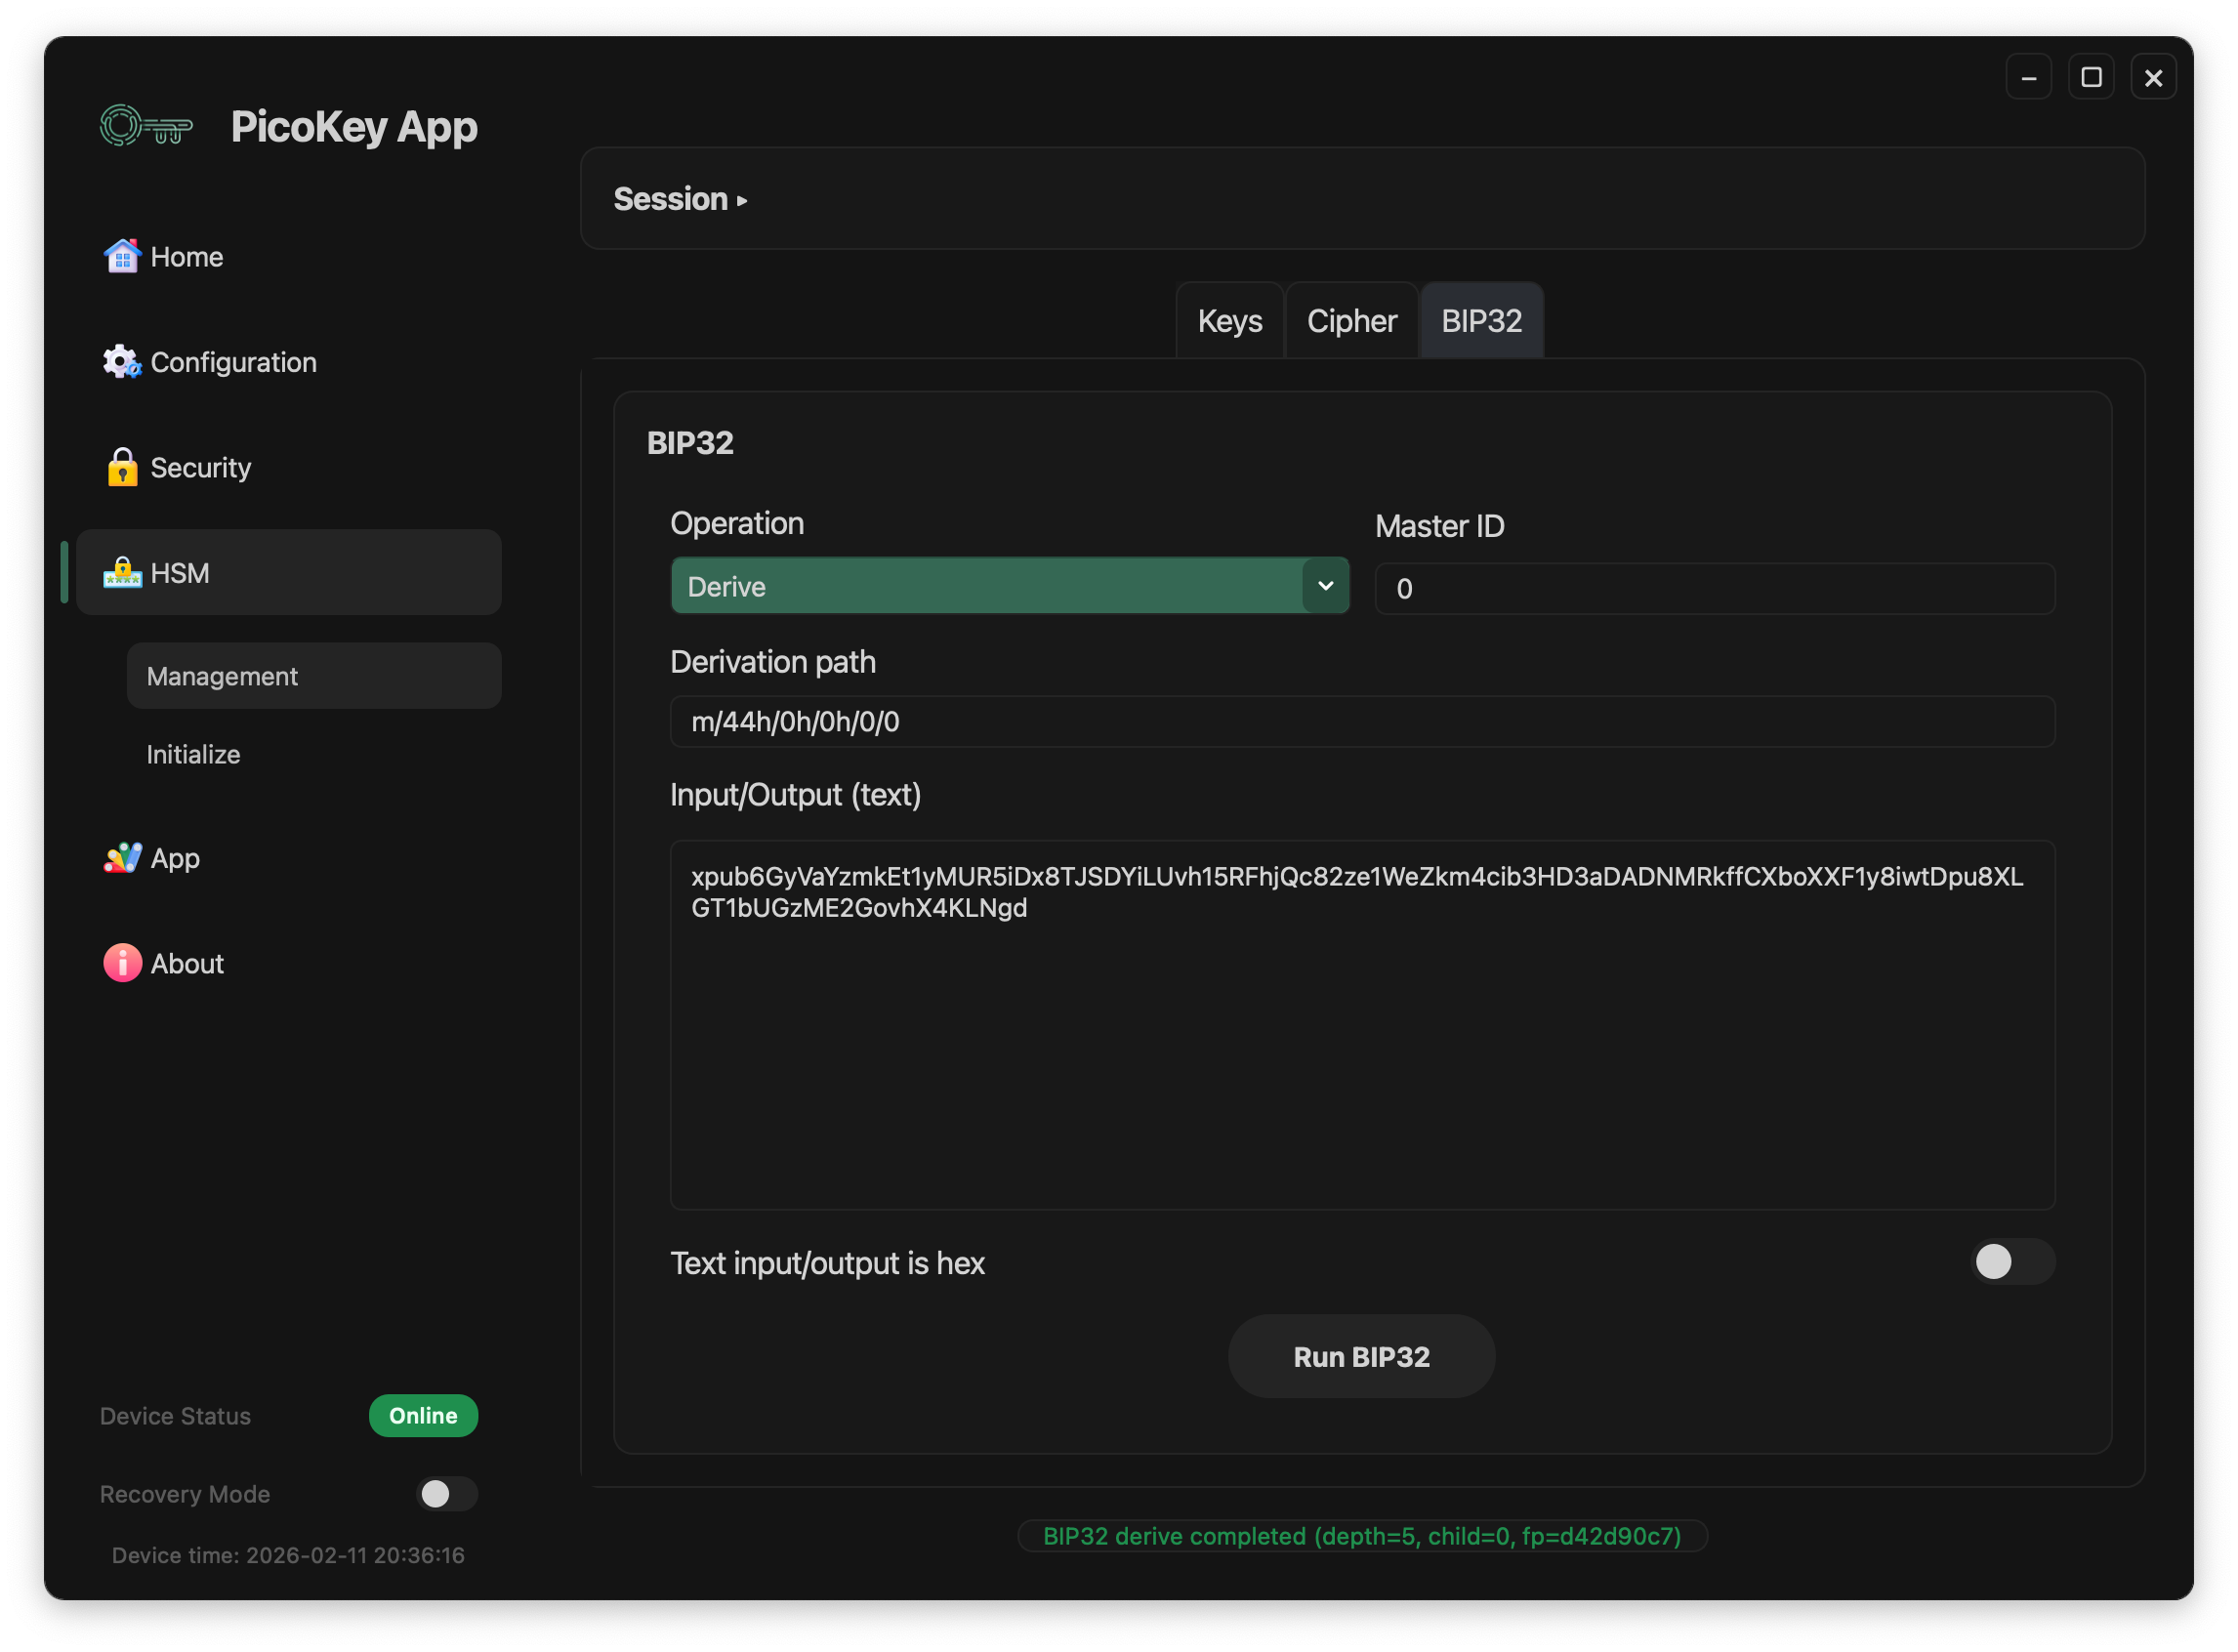Image resolution: width=2238 pixels, height=1652 pixels.
Task: Click the HSM lock icon in sidebar
Action: click(122, 573)
